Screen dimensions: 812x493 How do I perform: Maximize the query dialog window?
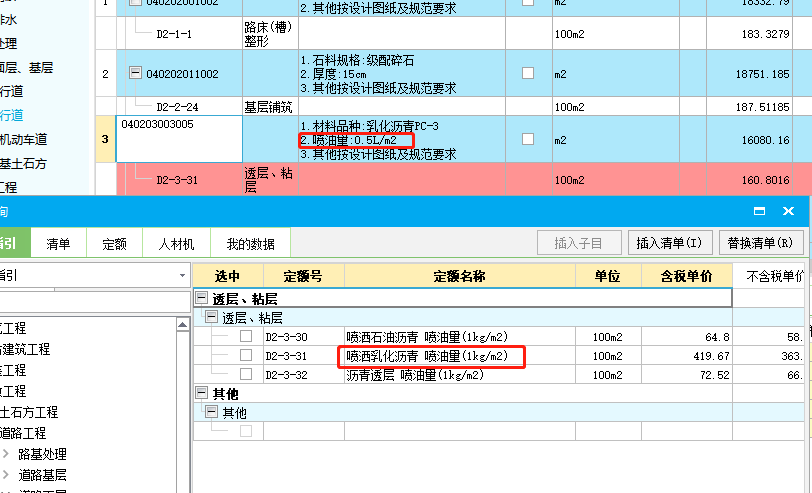click(x=760, y=211)
